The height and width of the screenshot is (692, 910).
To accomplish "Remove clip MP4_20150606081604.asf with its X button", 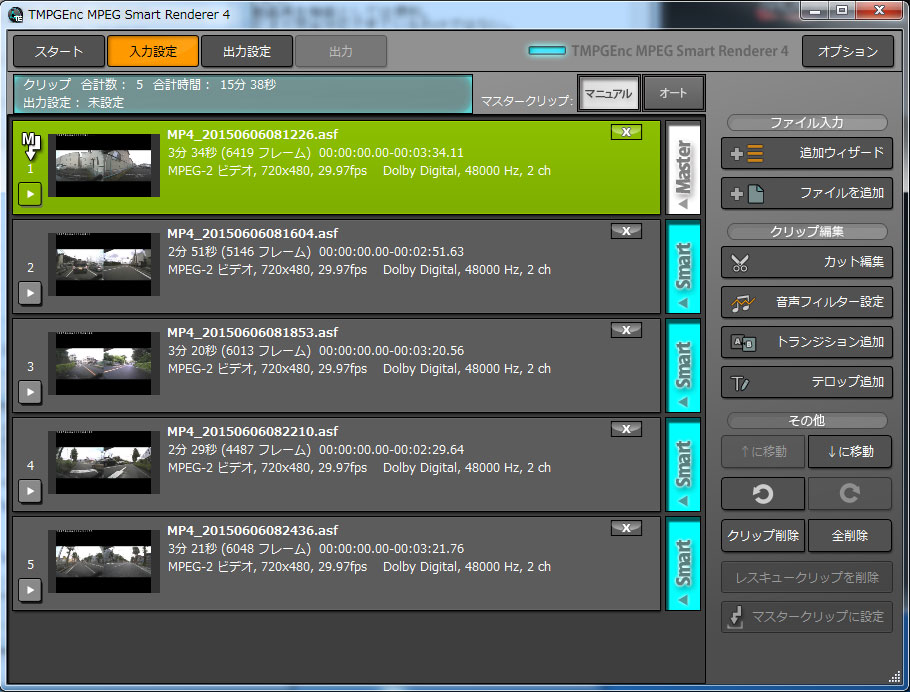I will [626, 231].
